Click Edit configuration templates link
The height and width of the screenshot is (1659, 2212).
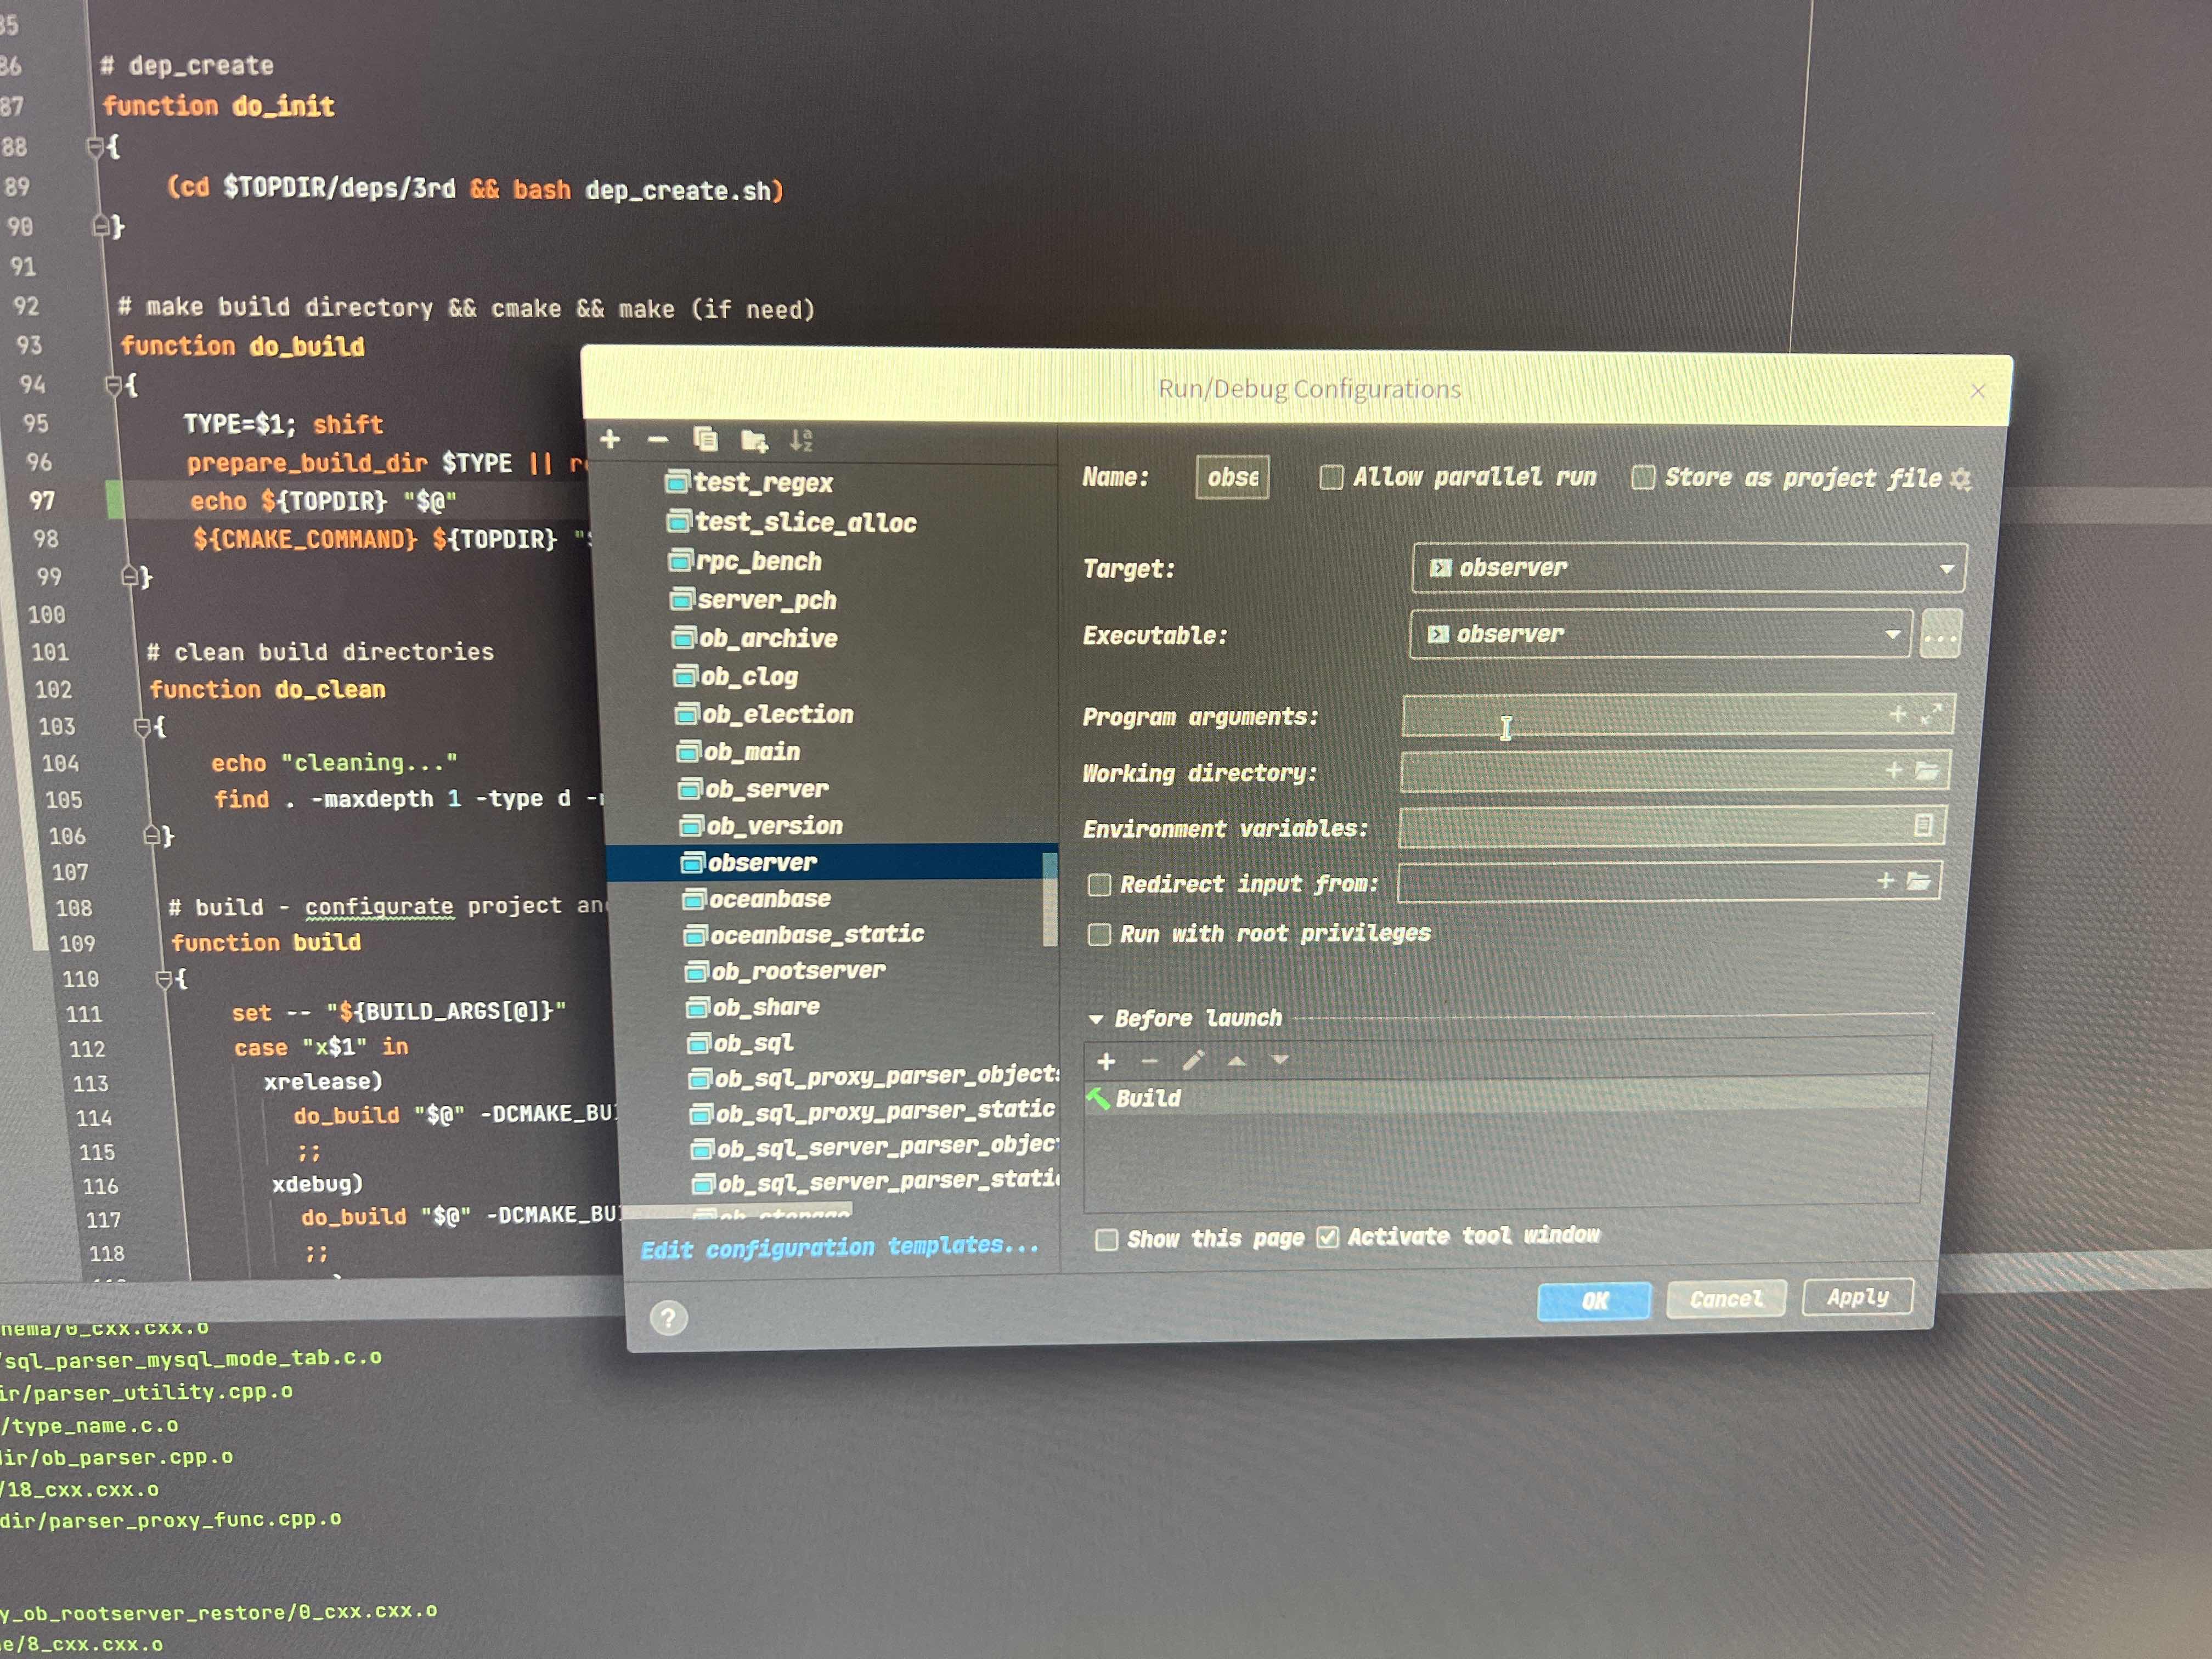pos(840,1248)
